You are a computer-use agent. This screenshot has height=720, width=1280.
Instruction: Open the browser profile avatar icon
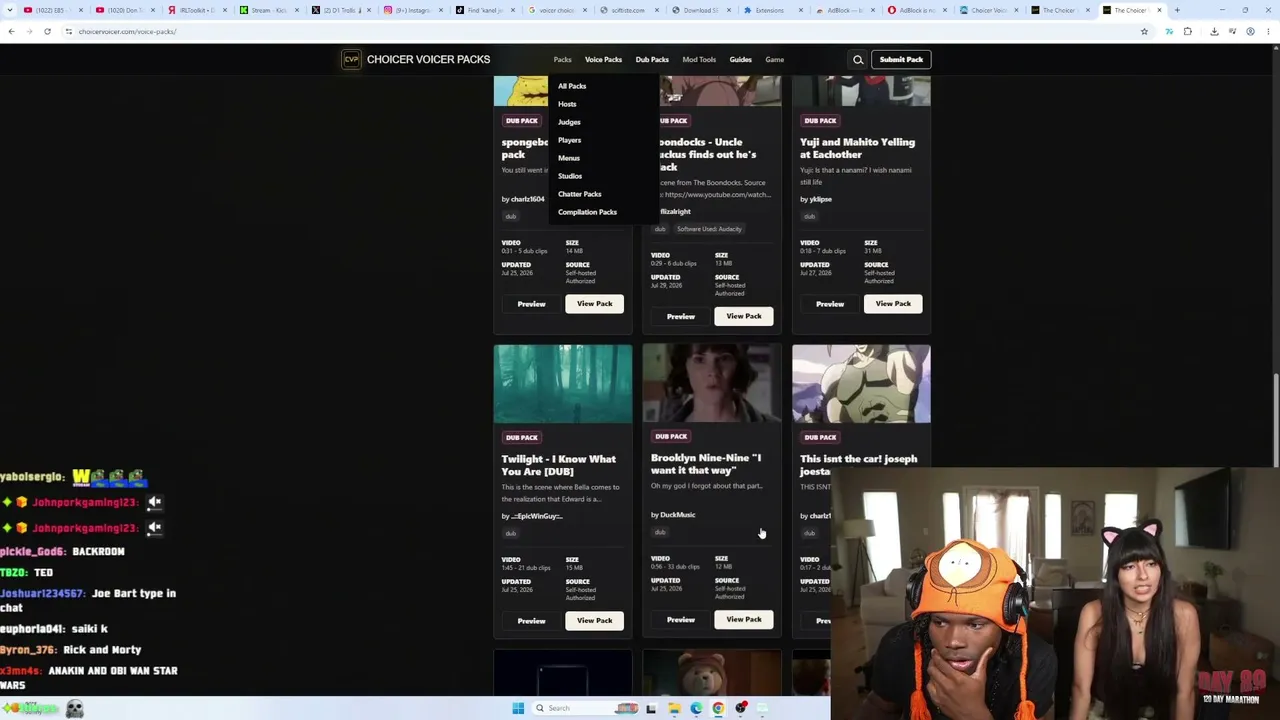coord(1250,32)
